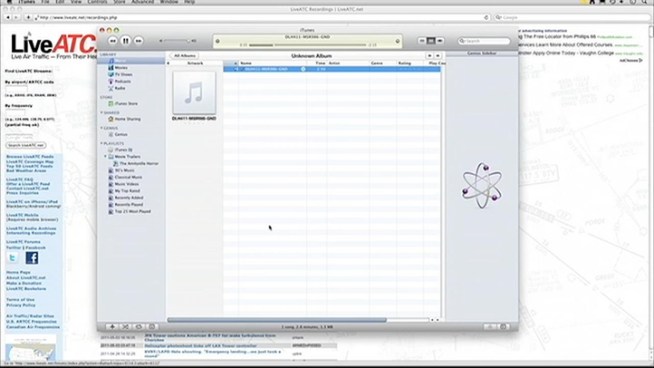Open Podcasts in the sidebar
Screen dimensions: 654x368
click(x=123, y=81)
